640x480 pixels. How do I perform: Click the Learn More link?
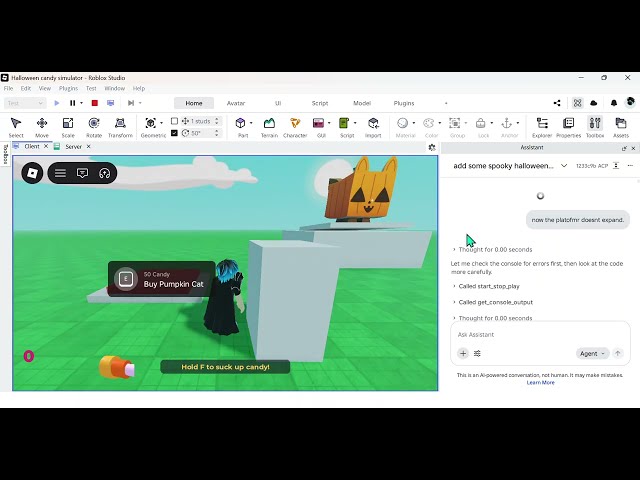(540, 382)
